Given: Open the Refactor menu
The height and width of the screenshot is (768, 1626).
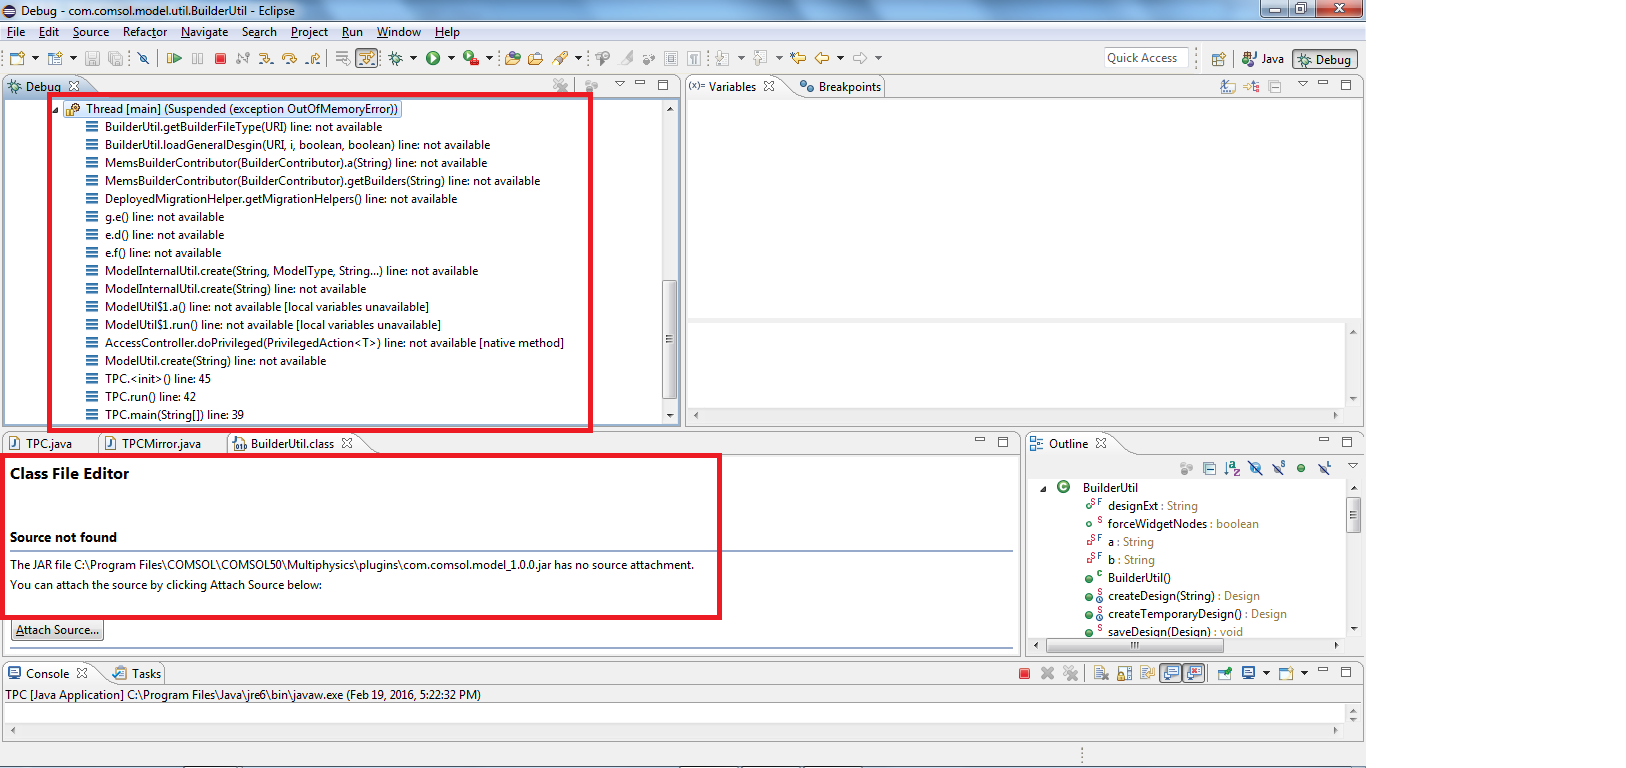Looking at the screenshot, I should [x=145, y=32].
